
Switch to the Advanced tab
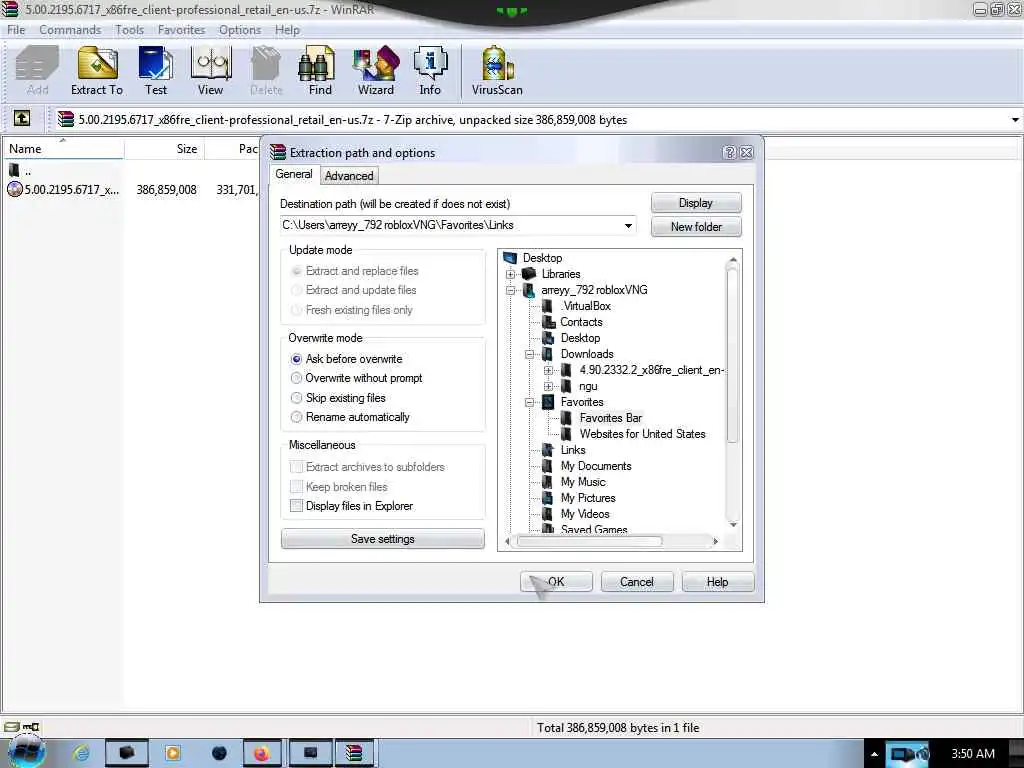click(x=349, y=176)
